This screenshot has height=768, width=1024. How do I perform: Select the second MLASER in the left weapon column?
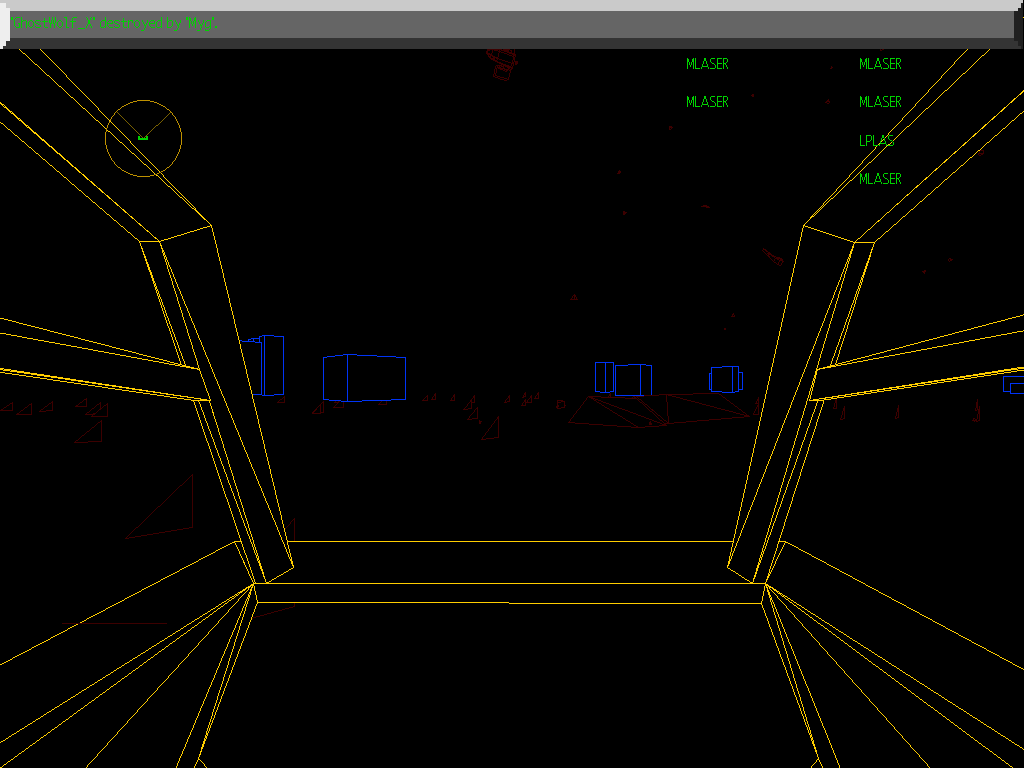(x=707, y=102)
